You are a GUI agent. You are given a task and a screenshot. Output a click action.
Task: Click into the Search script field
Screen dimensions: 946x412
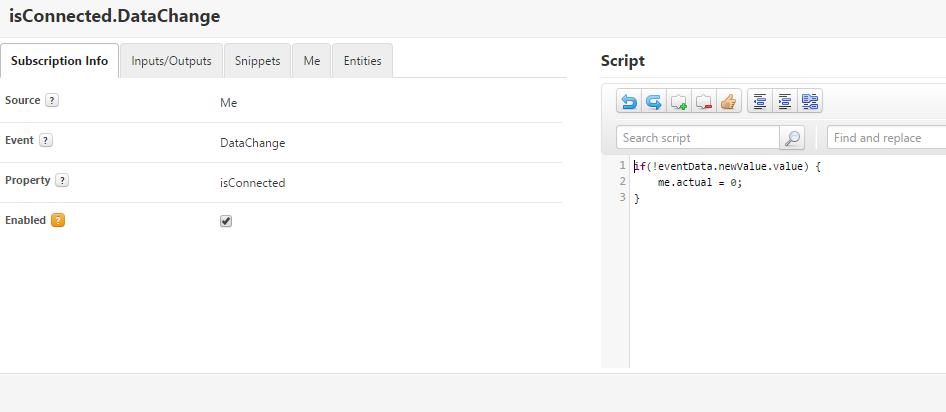[x=698, y=138]
